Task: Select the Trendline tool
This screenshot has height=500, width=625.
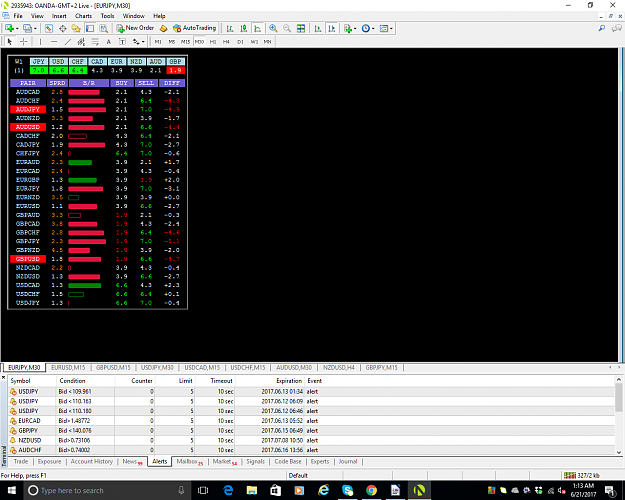Action: (68, 41)
